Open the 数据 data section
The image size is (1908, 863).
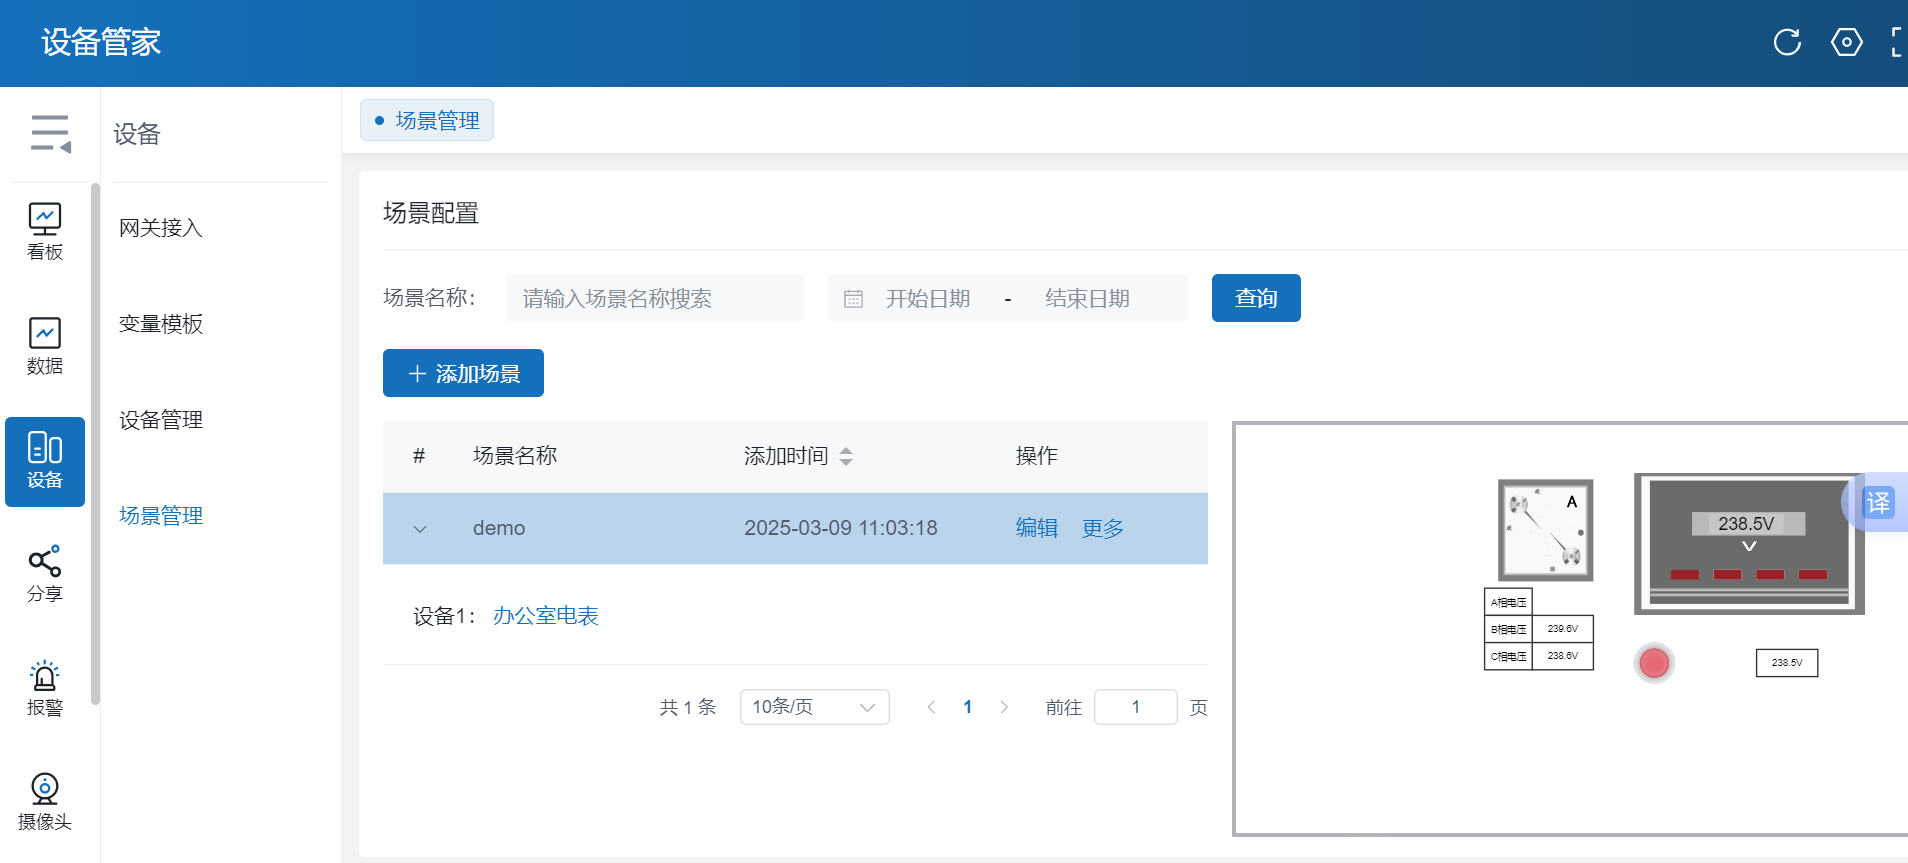tap(45, 346)
